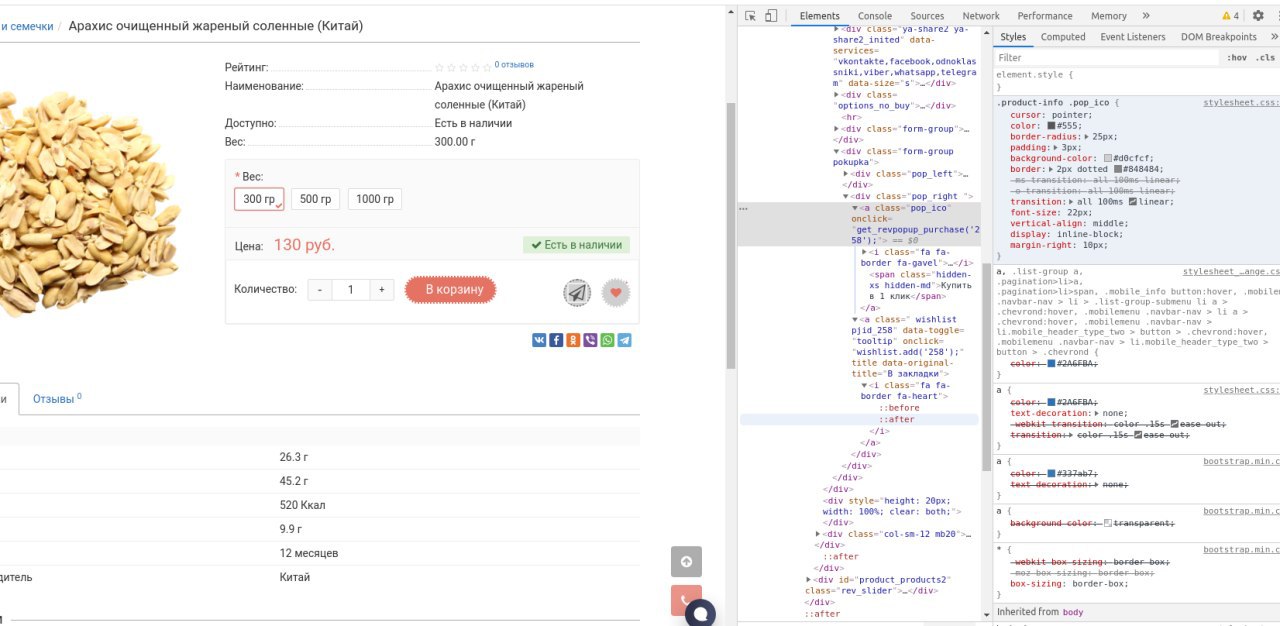Click the В корзину add-to-cart button

[x=451, y=290]
